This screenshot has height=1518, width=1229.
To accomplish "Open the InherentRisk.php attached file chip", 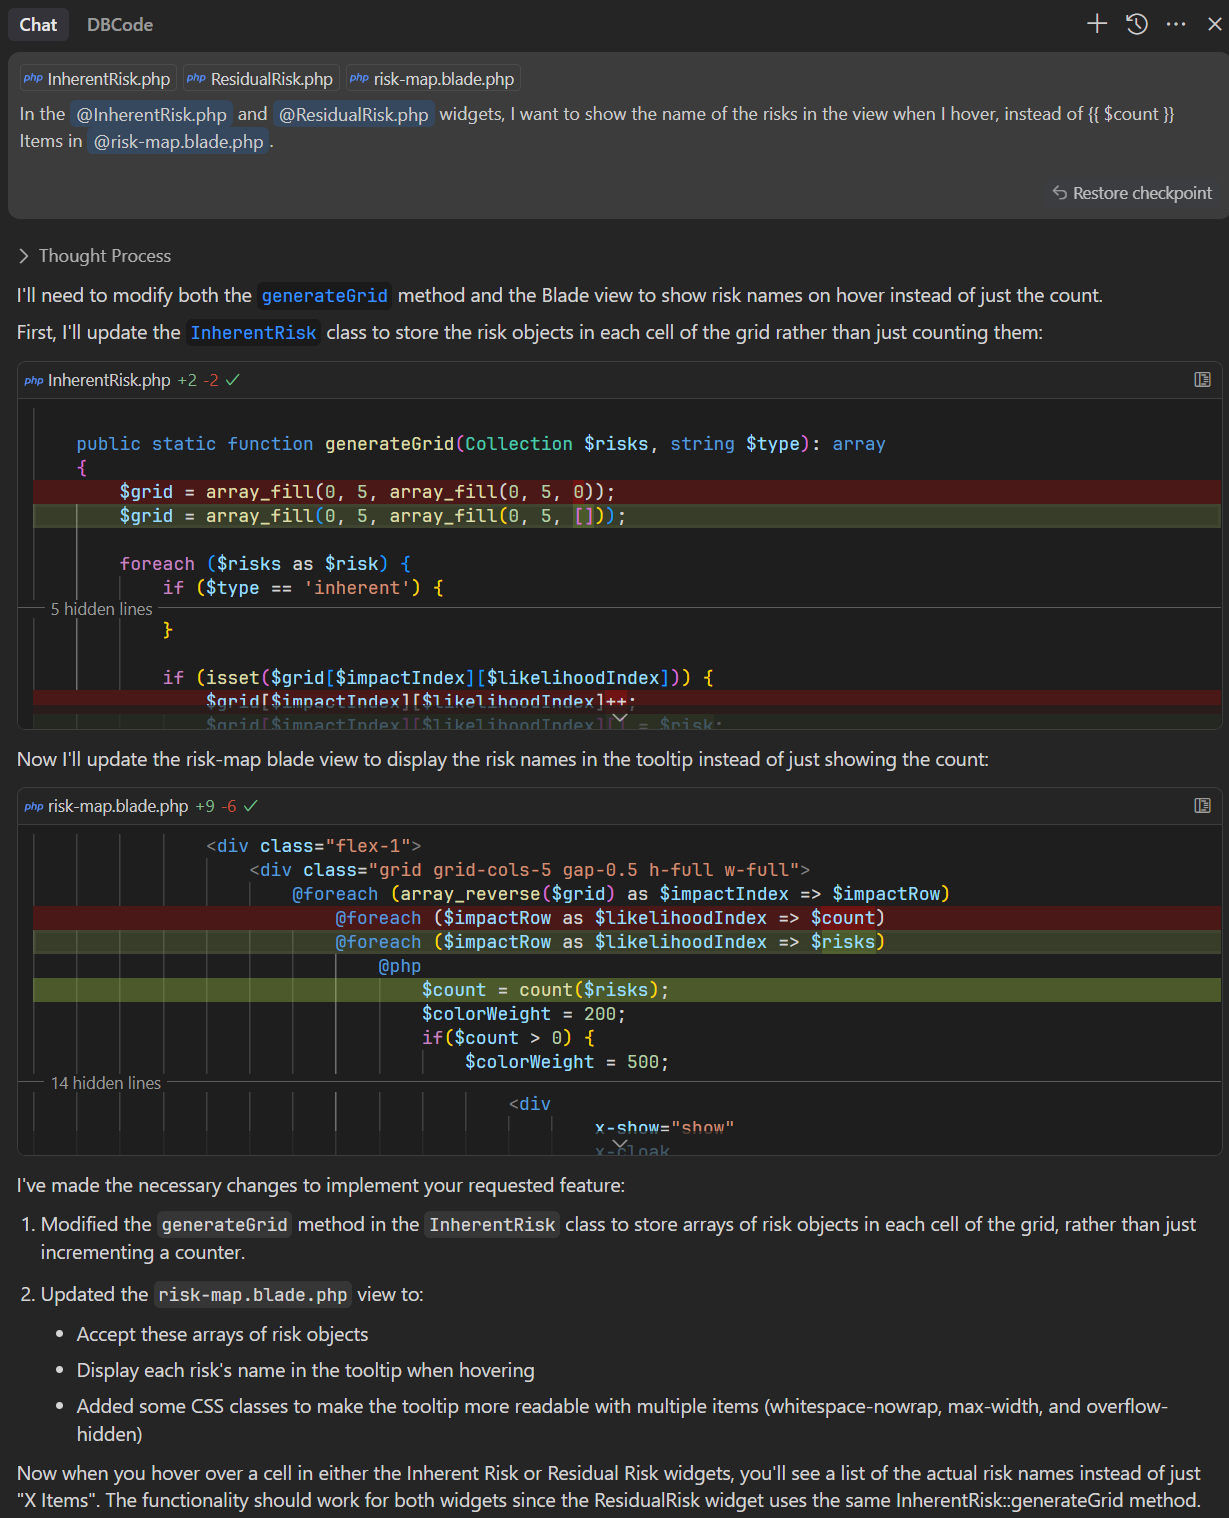I will pos(98,79).
